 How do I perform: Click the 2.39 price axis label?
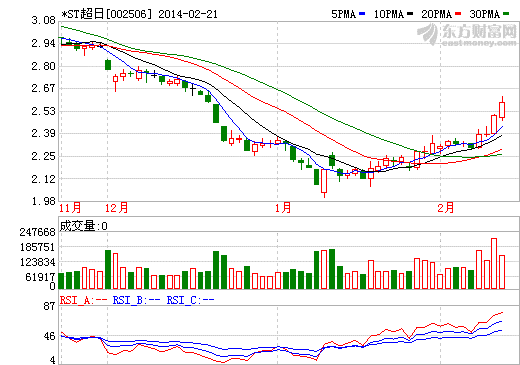coord(43,133)
